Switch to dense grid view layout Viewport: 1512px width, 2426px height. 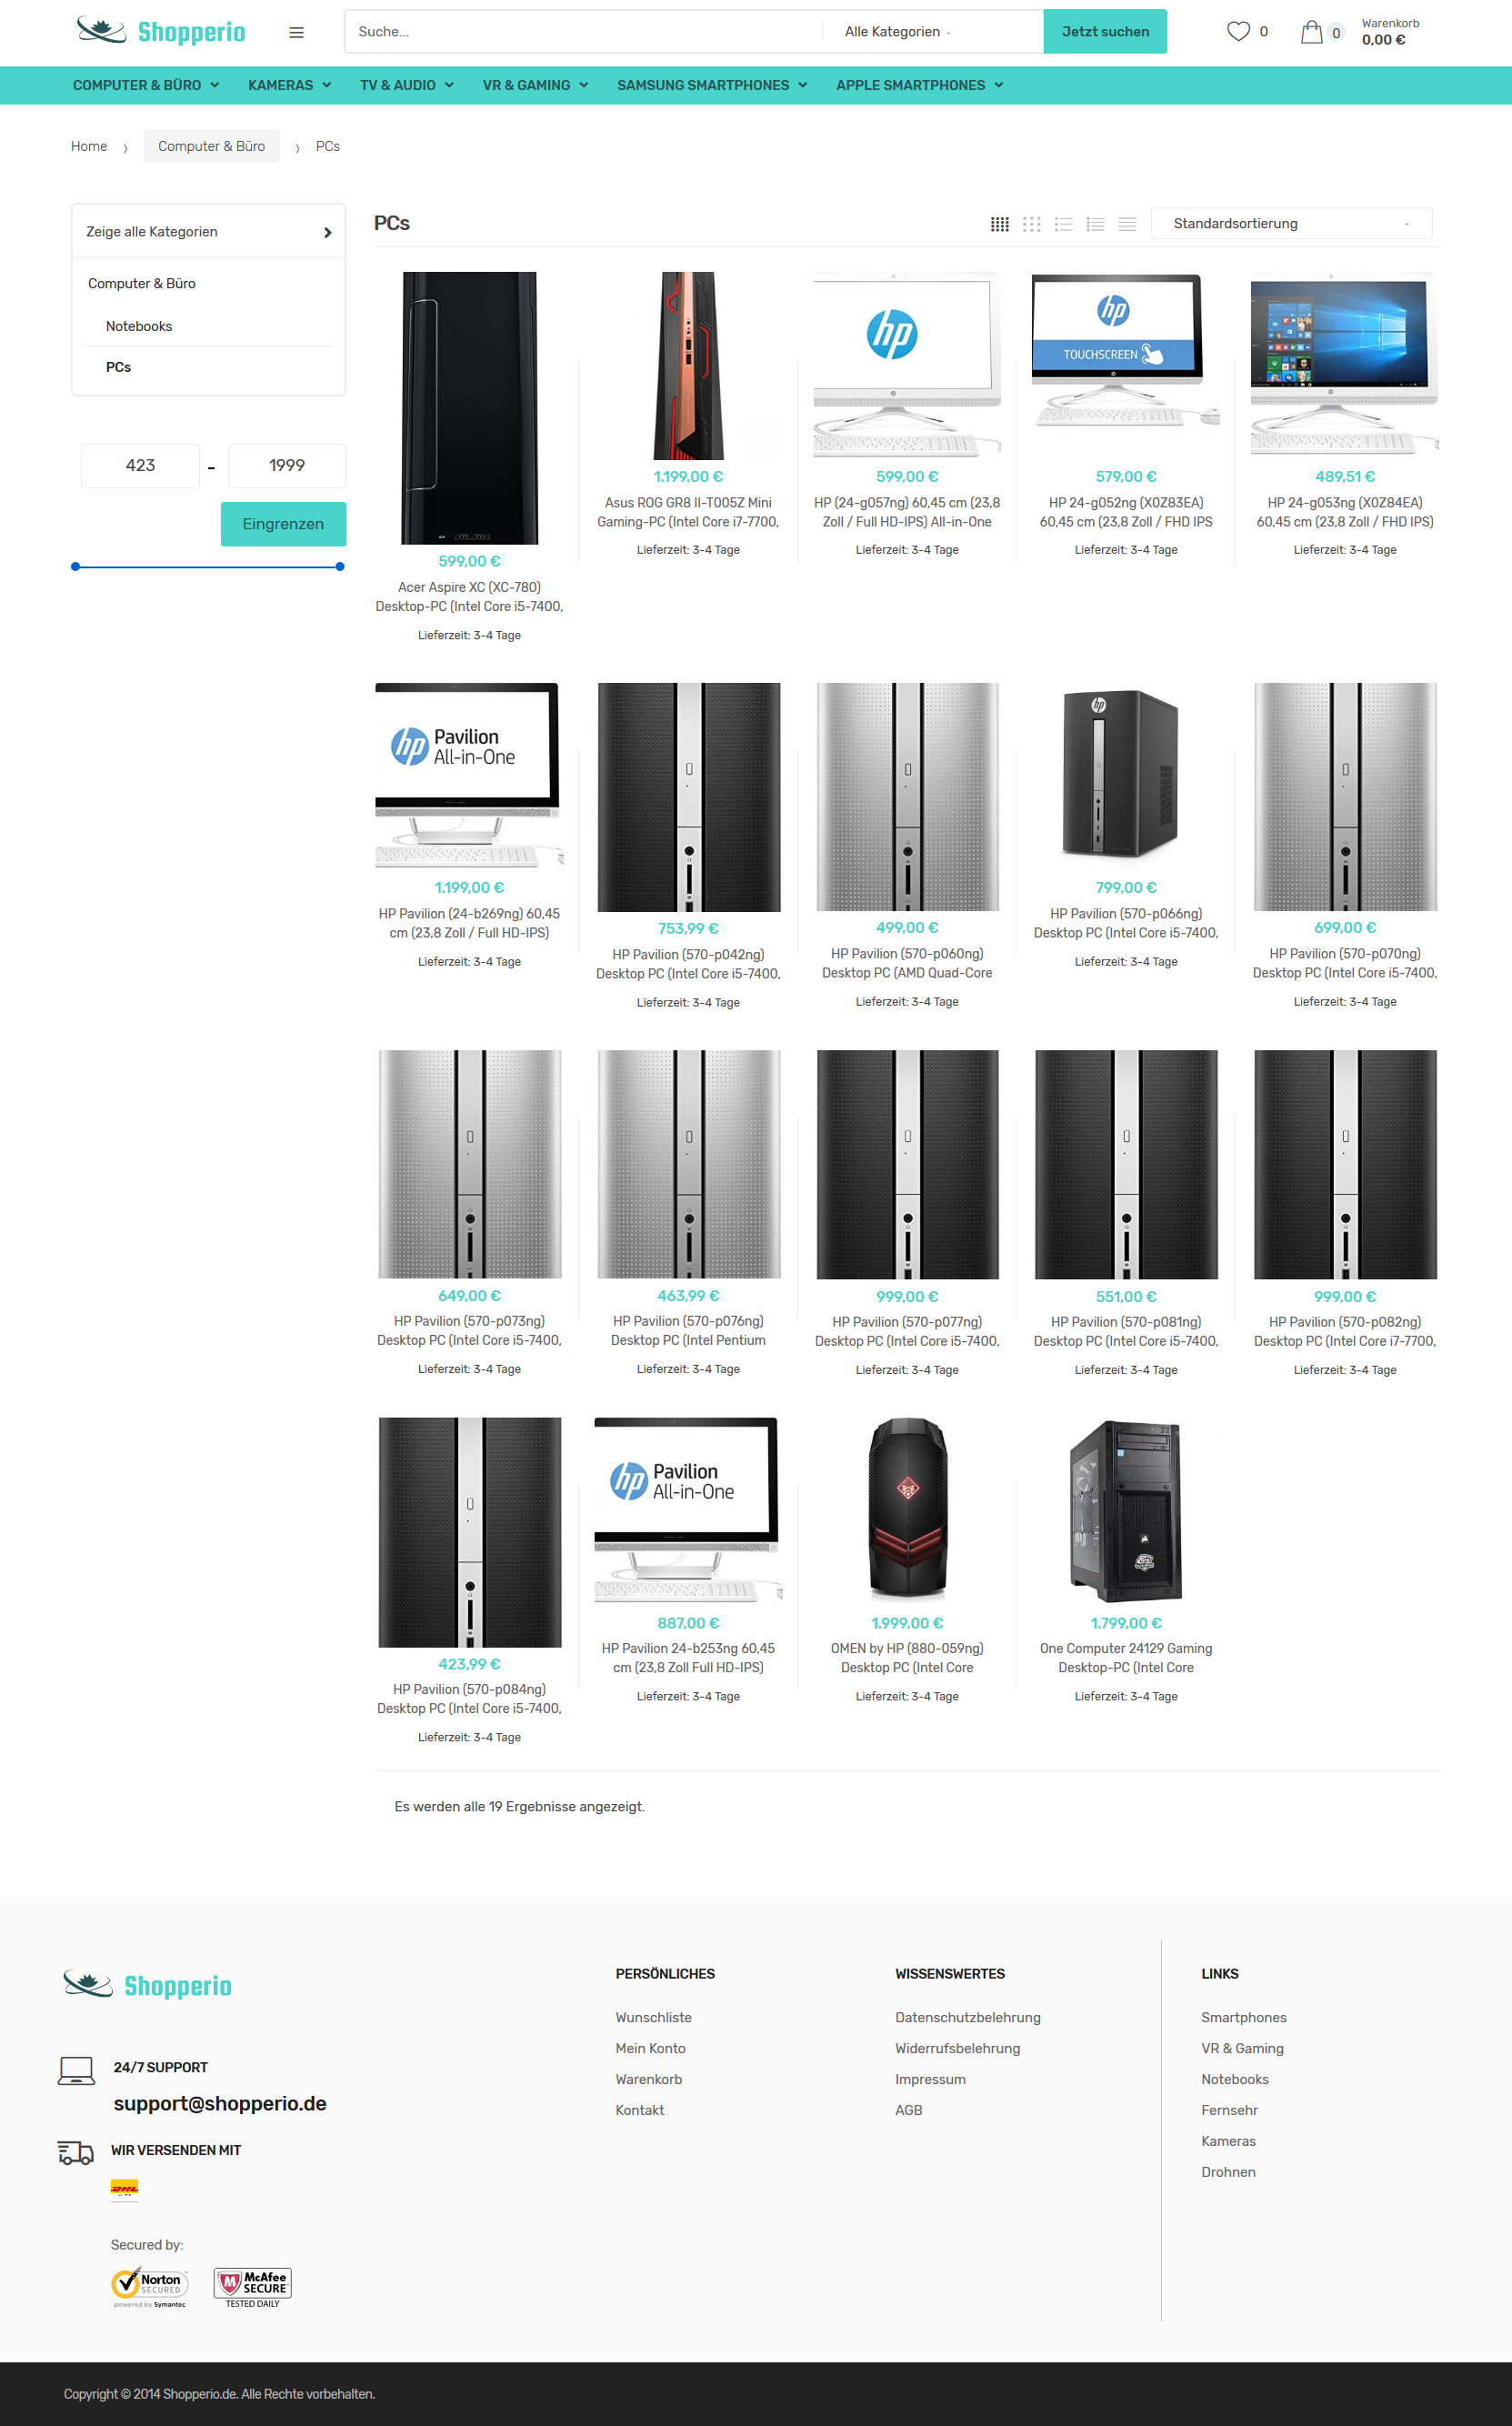(999, 224)
